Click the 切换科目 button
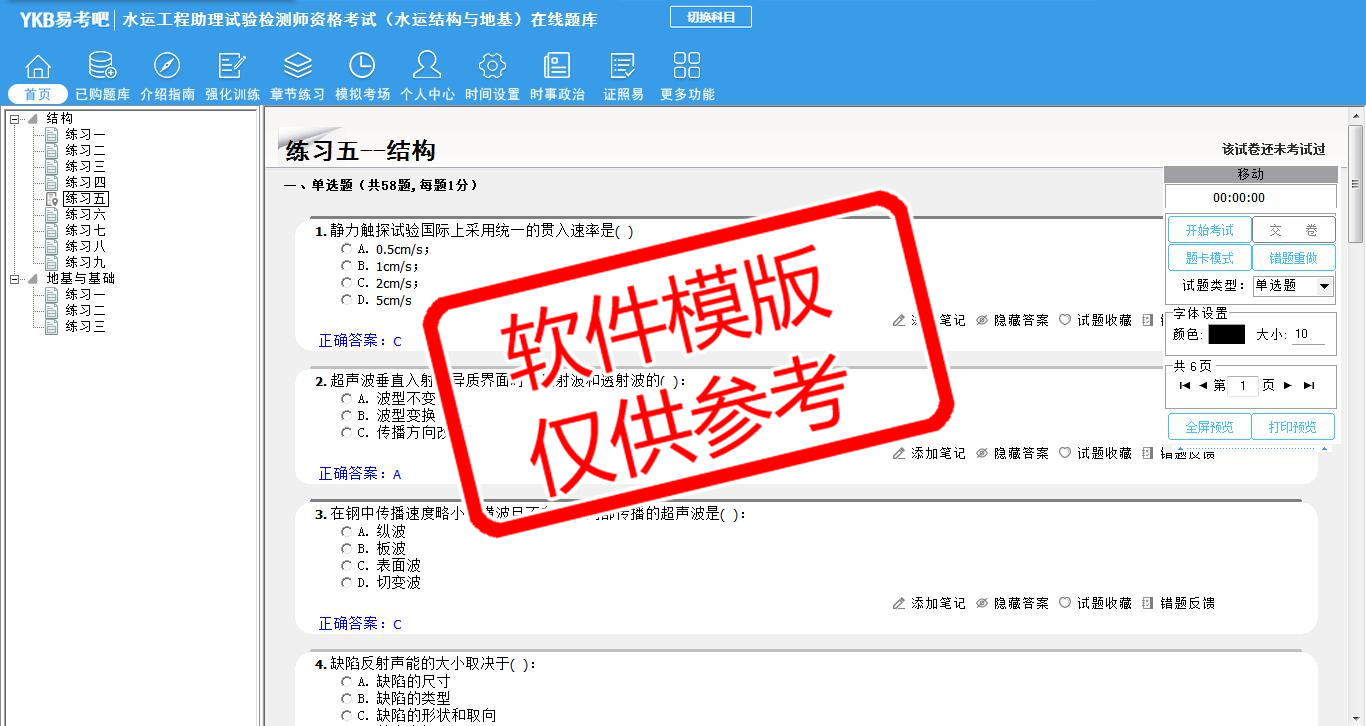 pyautogui.click(x=710, y=17)
